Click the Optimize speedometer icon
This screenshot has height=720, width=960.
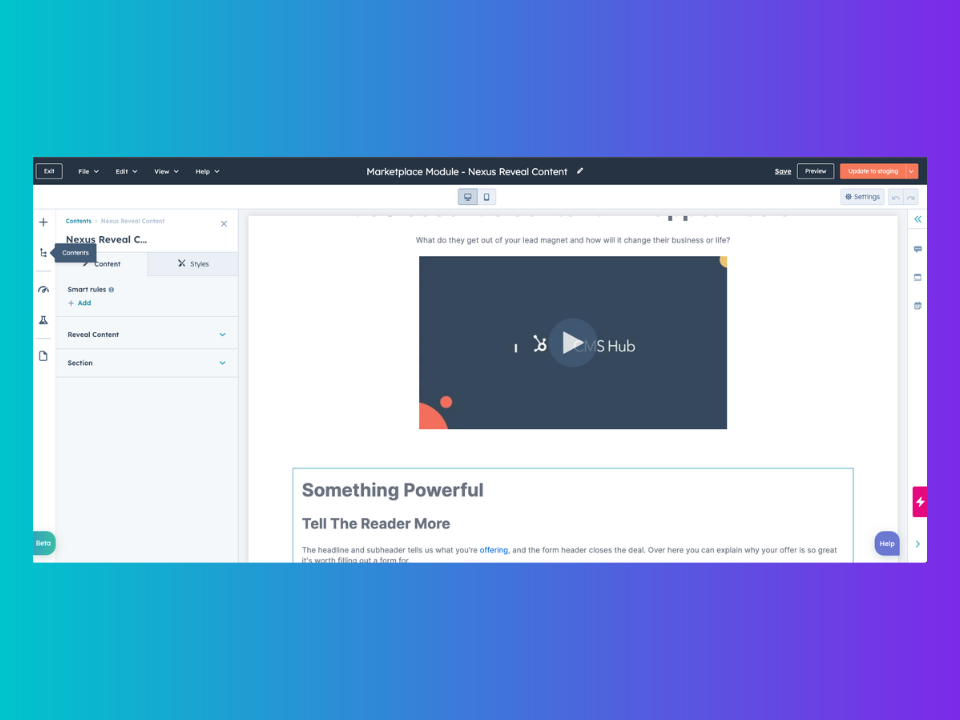coord(43,289)
